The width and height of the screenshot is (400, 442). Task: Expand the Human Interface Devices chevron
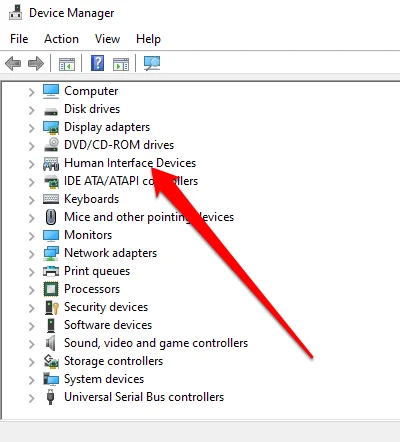[31, 164]
